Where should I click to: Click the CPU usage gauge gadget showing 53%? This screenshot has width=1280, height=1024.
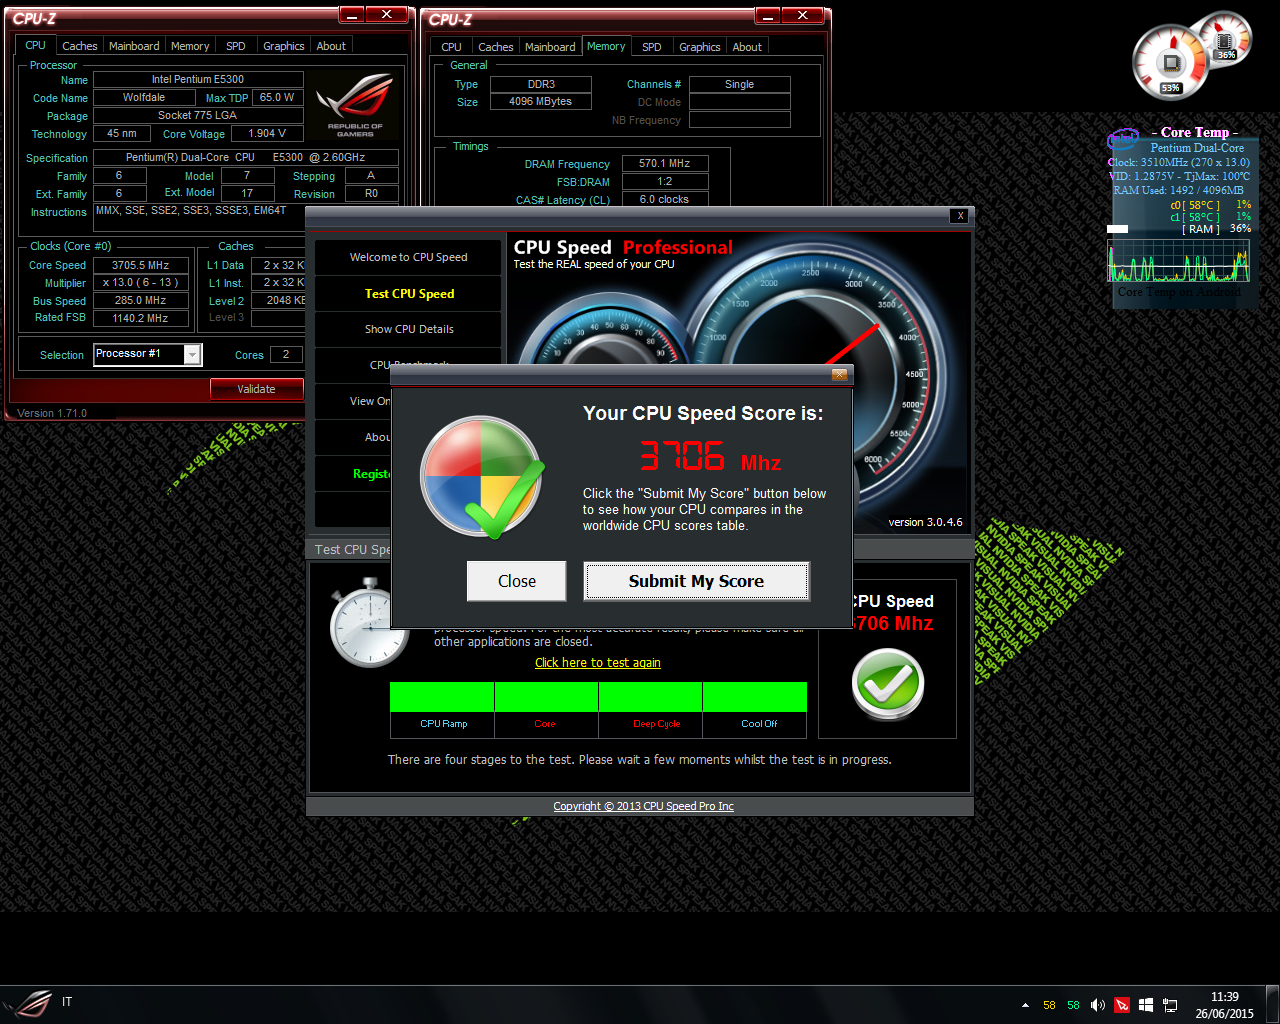(x=1170, y=63)
